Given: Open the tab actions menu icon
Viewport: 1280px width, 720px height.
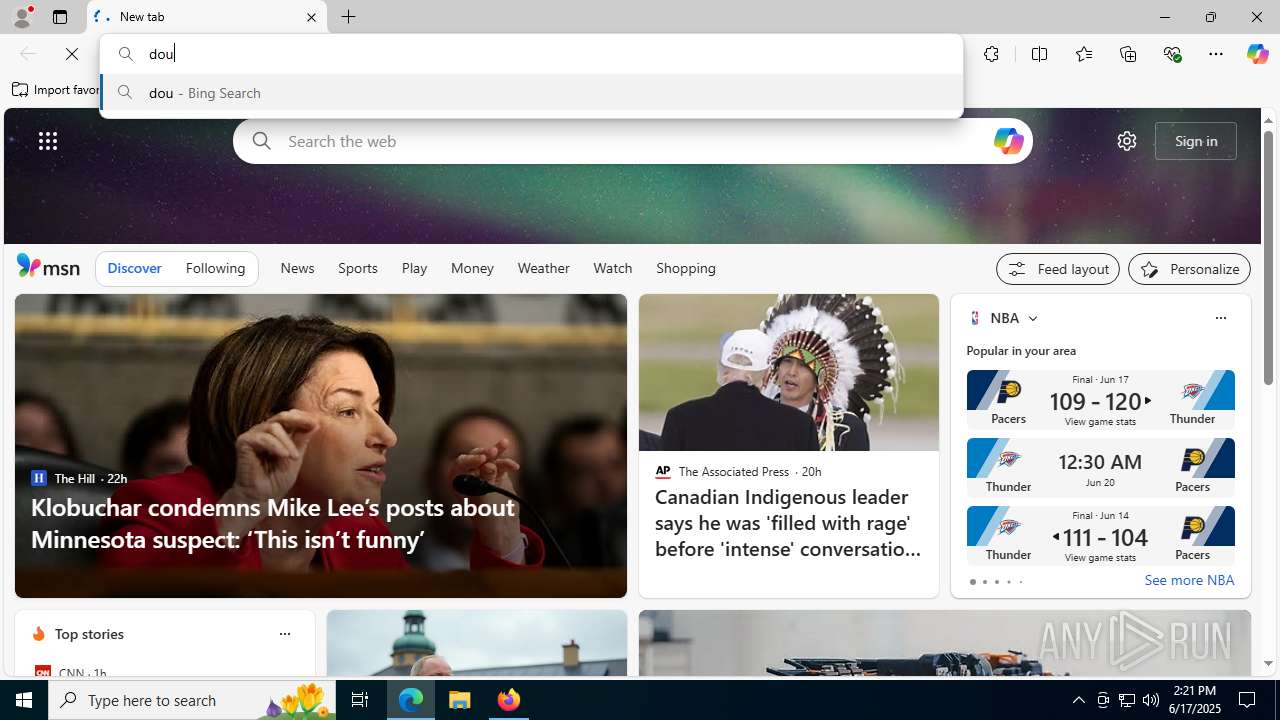Looking at the screenshot, I should point(60,17).
